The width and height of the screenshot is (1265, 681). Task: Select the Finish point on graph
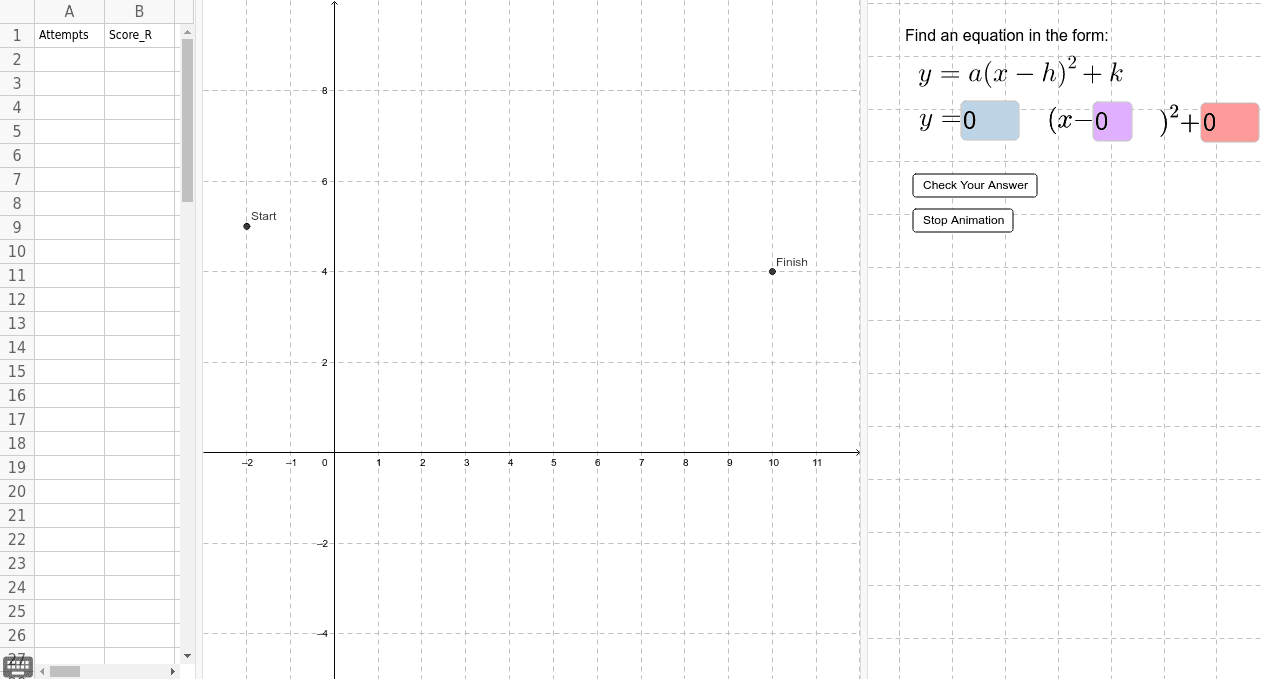[772, 271]
